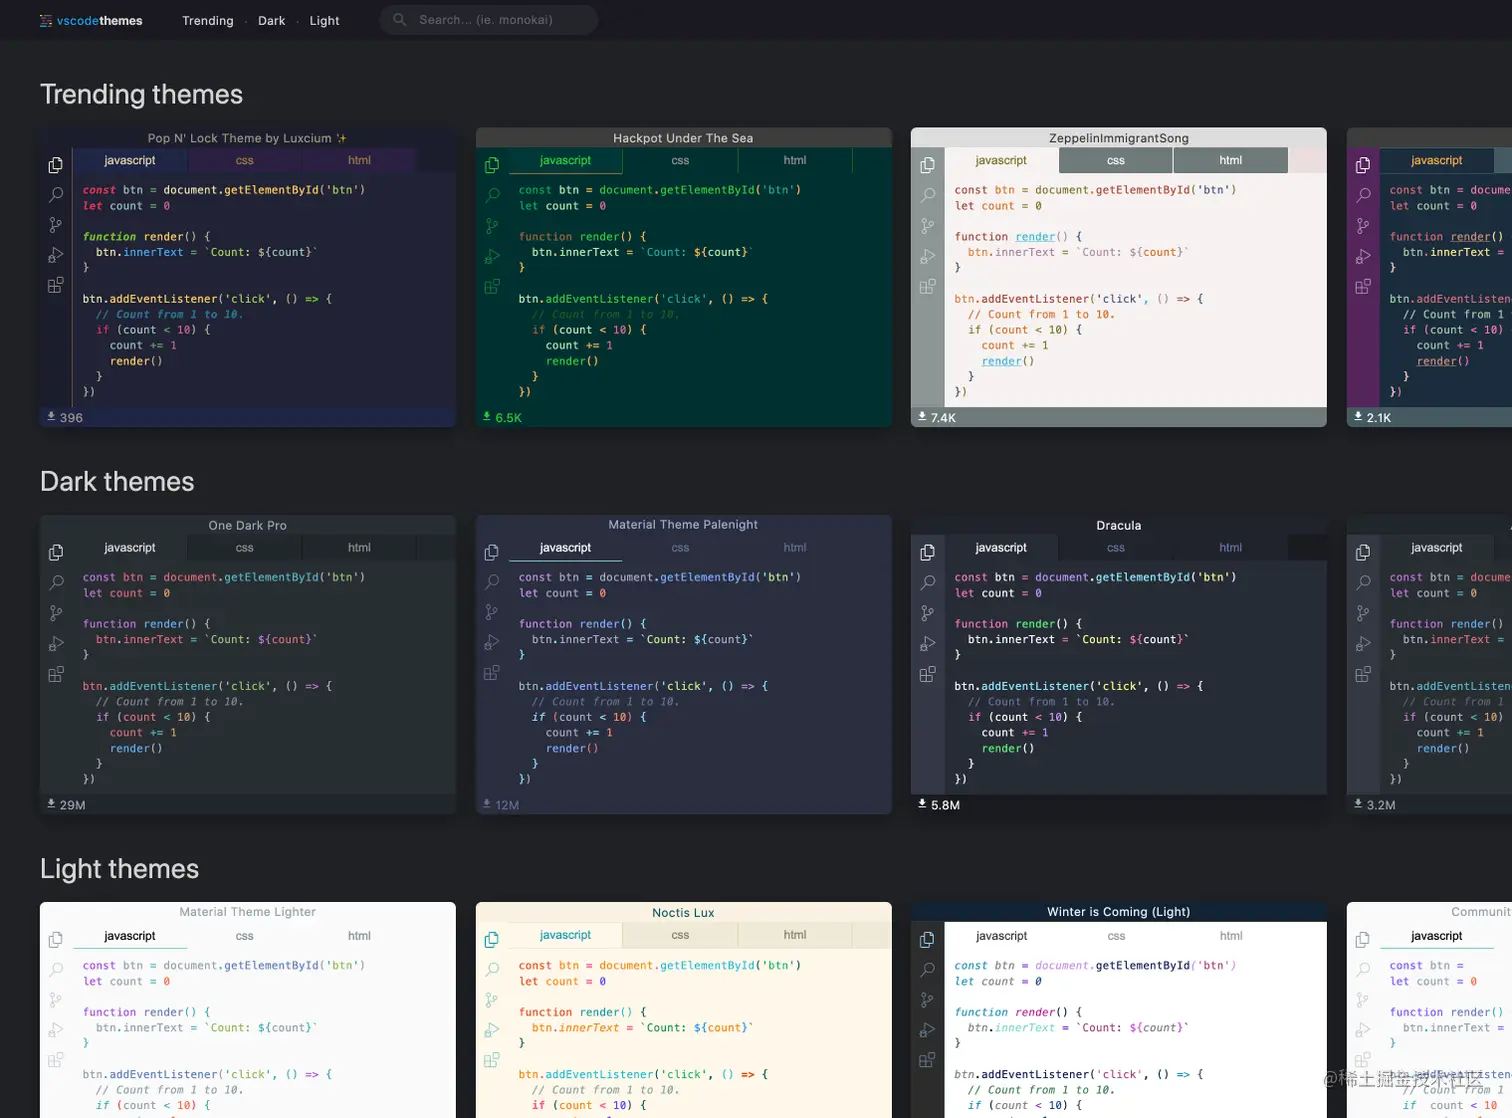Open One Dark Pro theme title

click(248, 525)
